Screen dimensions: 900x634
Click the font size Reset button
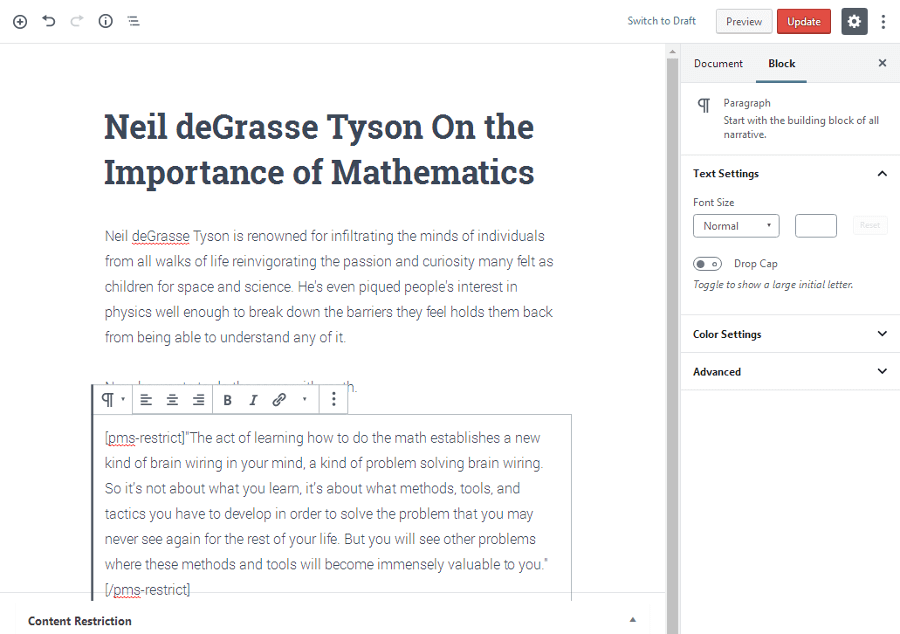coord(870,225)
